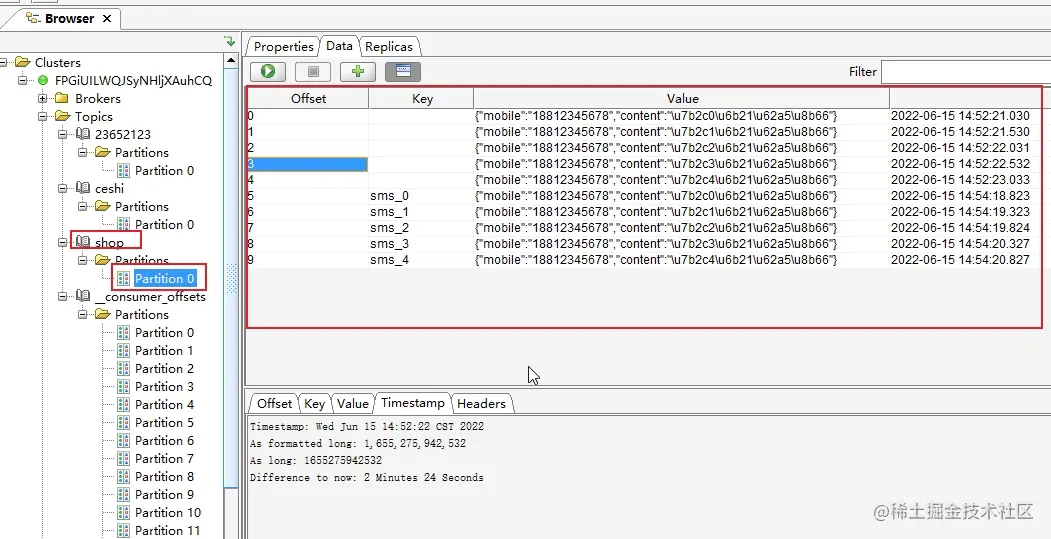Click the Partition 8 grid icon

(123, 477)
